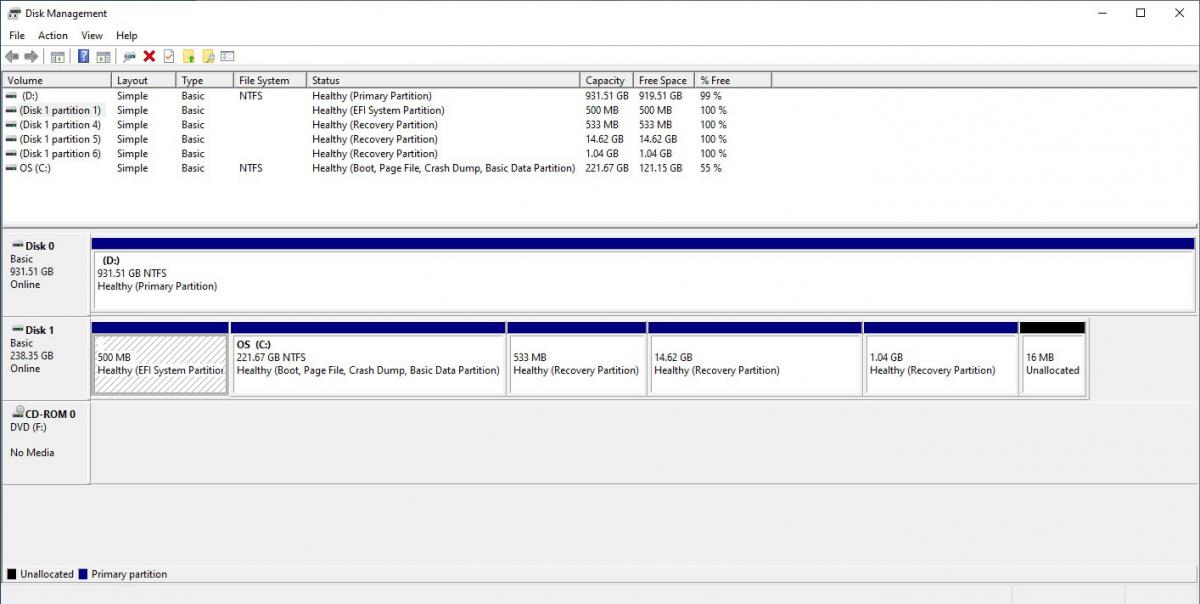Click the Disk 1 Basic label panel
The height and width of the screenshot is (604, 1200).
(x=46, y=359)
